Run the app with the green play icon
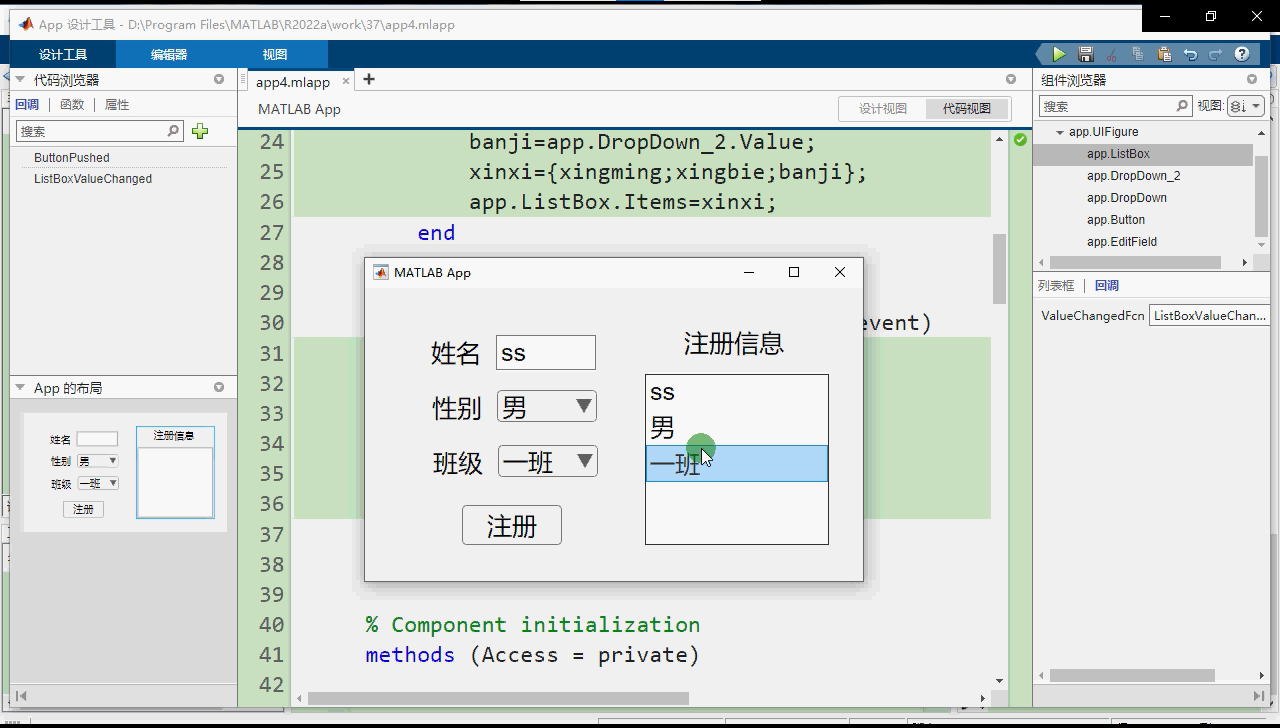Image resolution: width=1280 pixels, height=728 pixels. [1059, 54]
